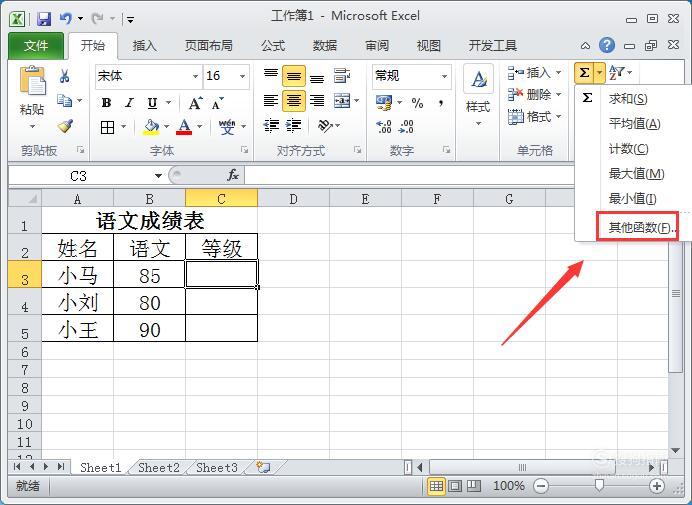Toggle Italic formatting
Viewport: 692px width, 505px height.
[x=129, y=103]
